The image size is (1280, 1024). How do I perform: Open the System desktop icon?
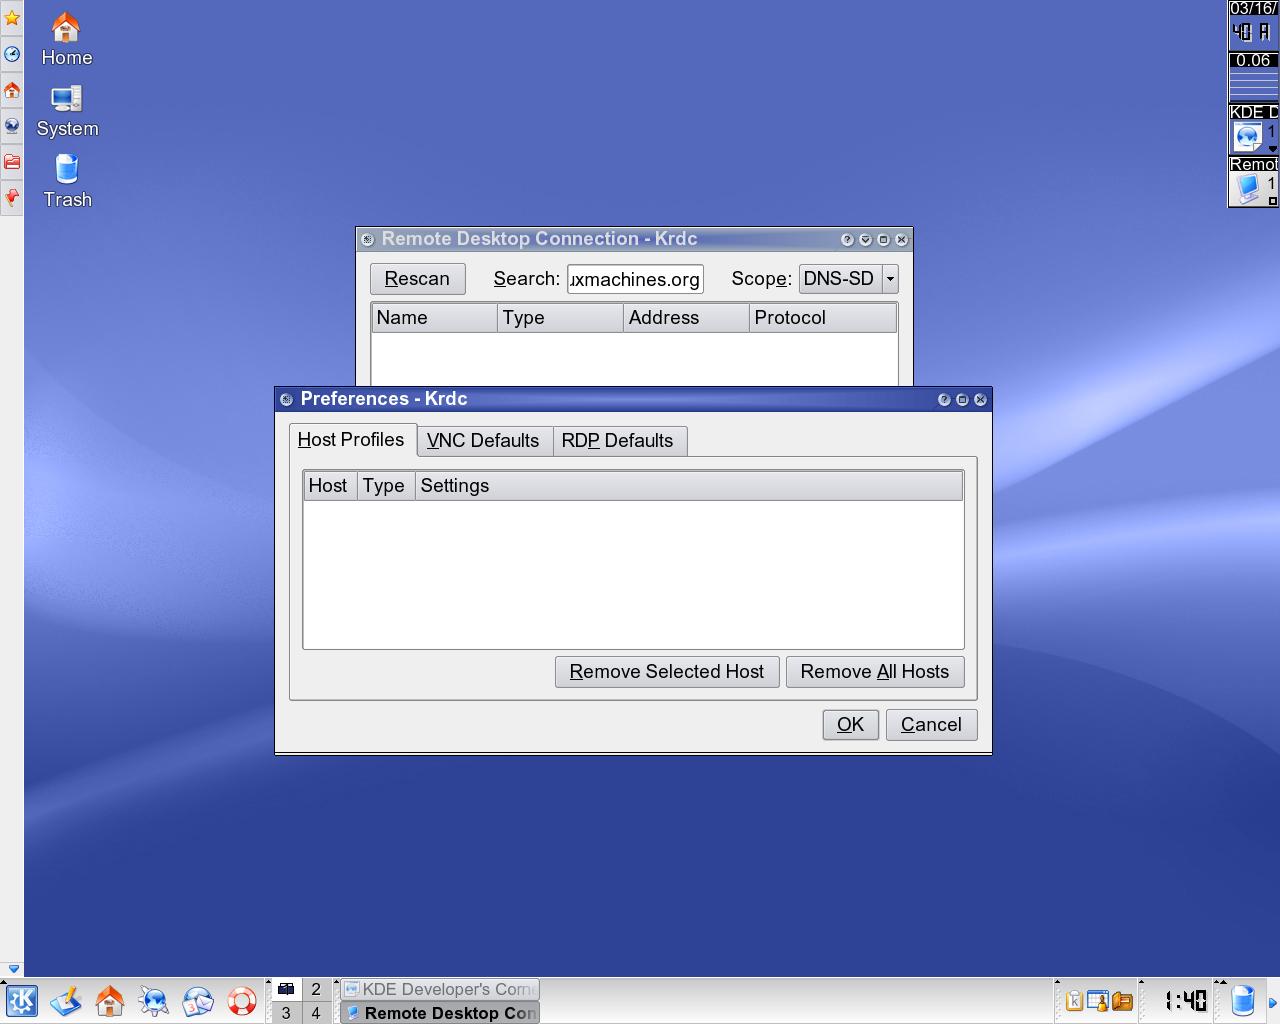pyautogui.click(x=67, y=111)
